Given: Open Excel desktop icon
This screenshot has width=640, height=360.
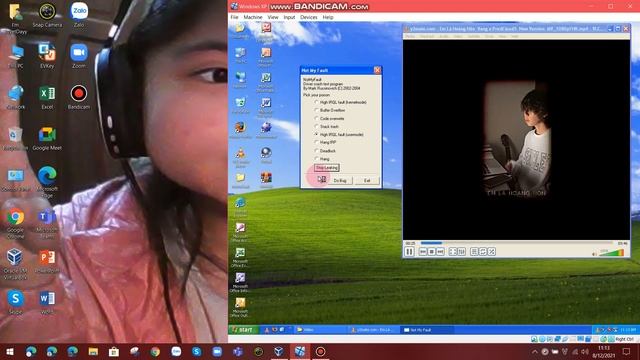Looking at the screenshot, I should [x=47, y=97].
